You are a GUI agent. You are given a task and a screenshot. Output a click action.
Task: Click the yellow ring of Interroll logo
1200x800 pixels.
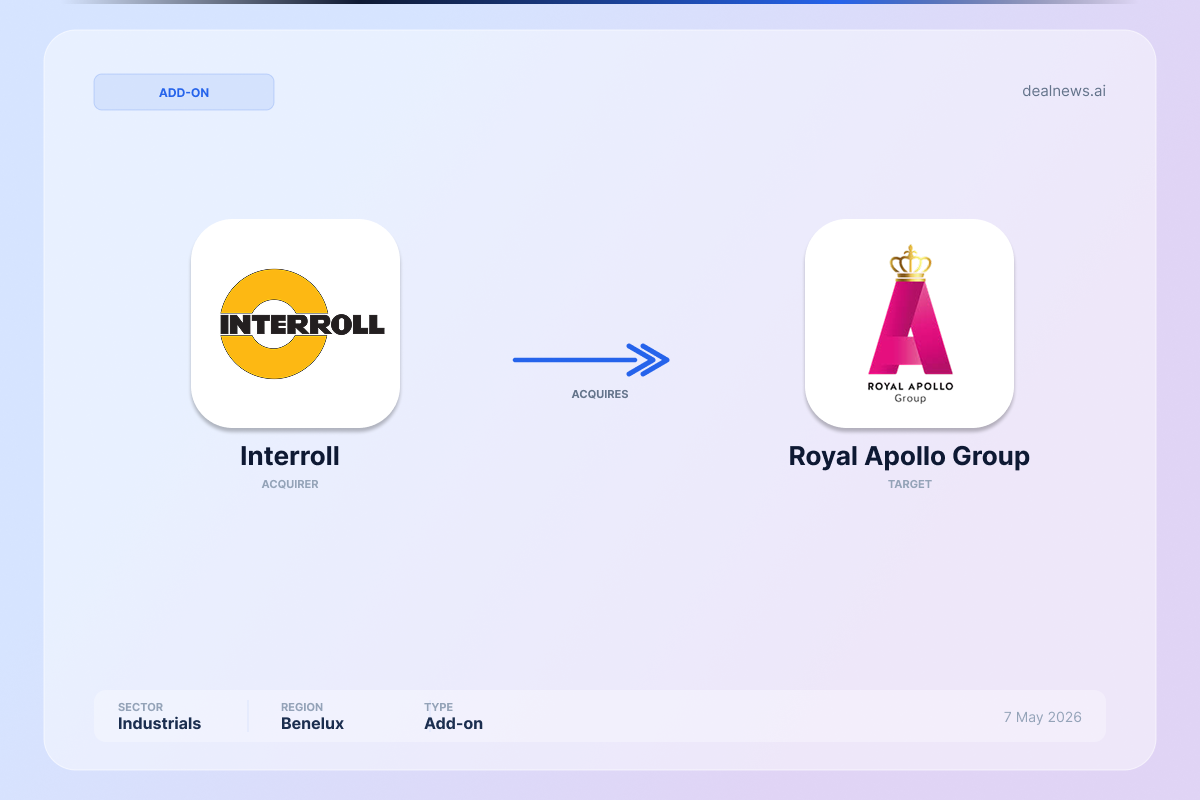[x=274, y=324]
